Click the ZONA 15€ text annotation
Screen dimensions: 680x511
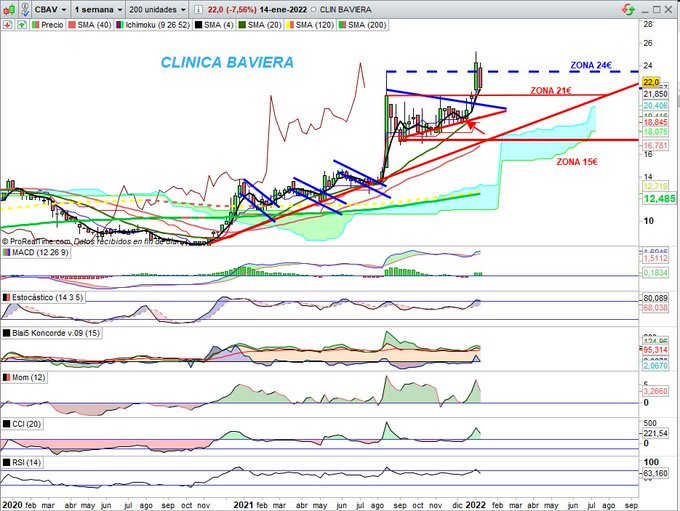577,162
